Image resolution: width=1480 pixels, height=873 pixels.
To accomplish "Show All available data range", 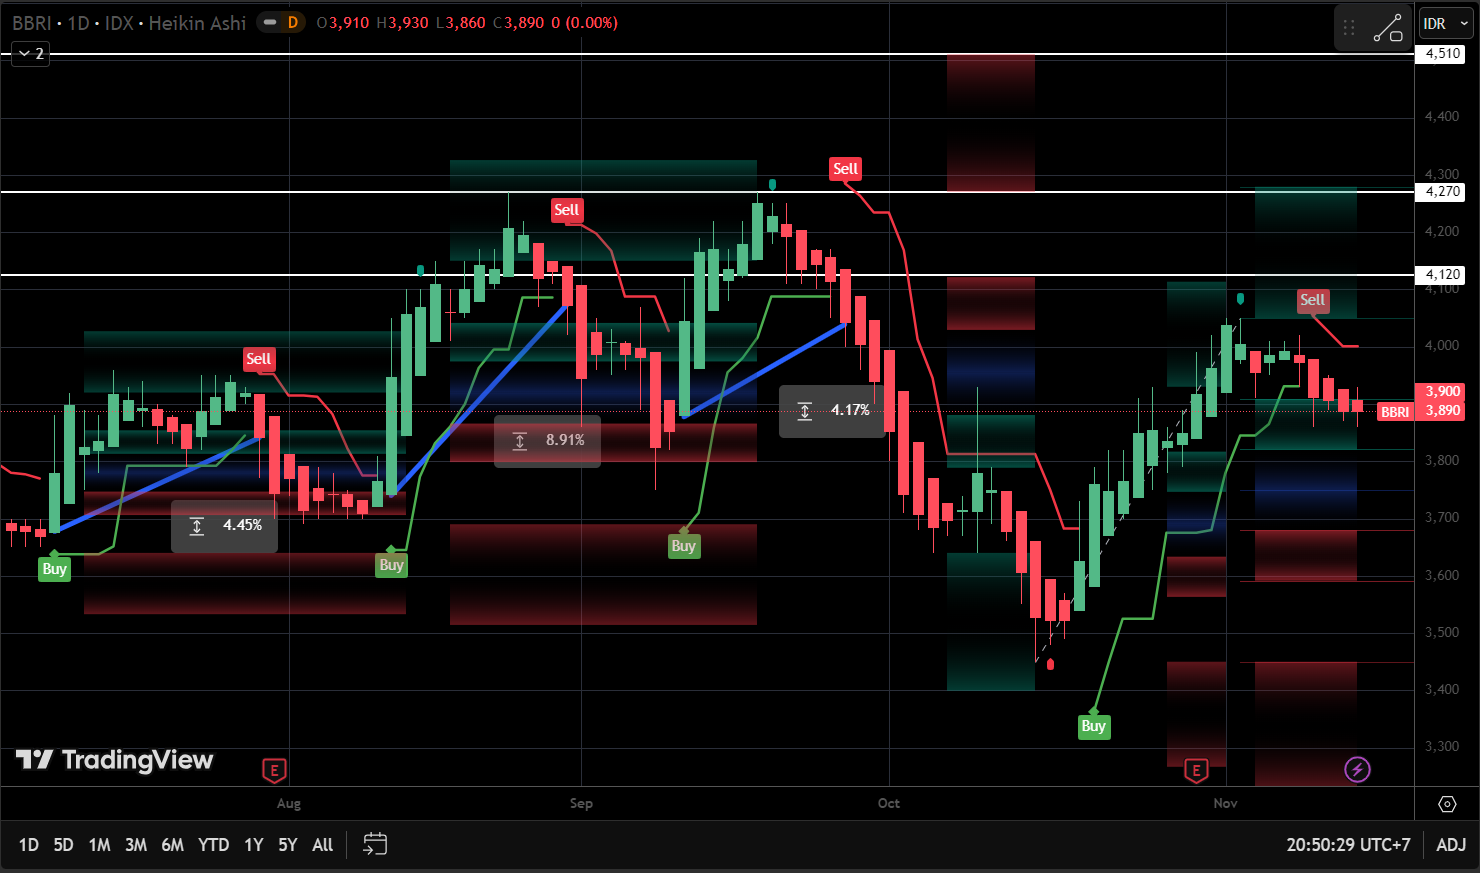I will [322, 845].
